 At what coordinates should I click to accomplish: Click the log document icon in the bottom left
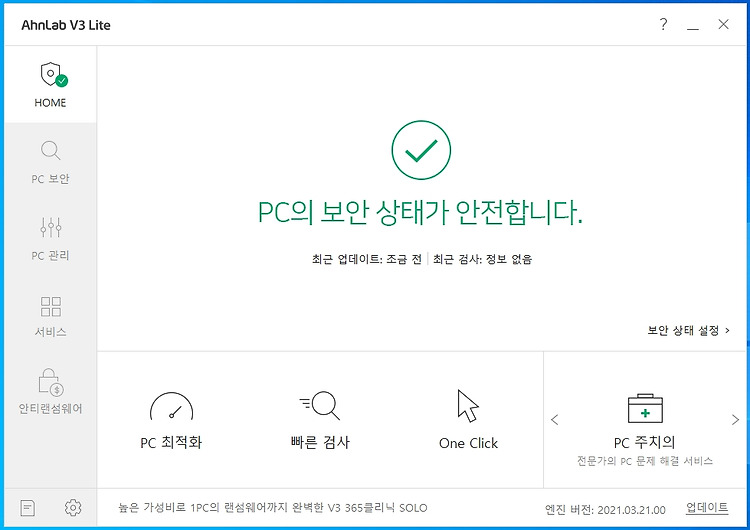point(28,508)
